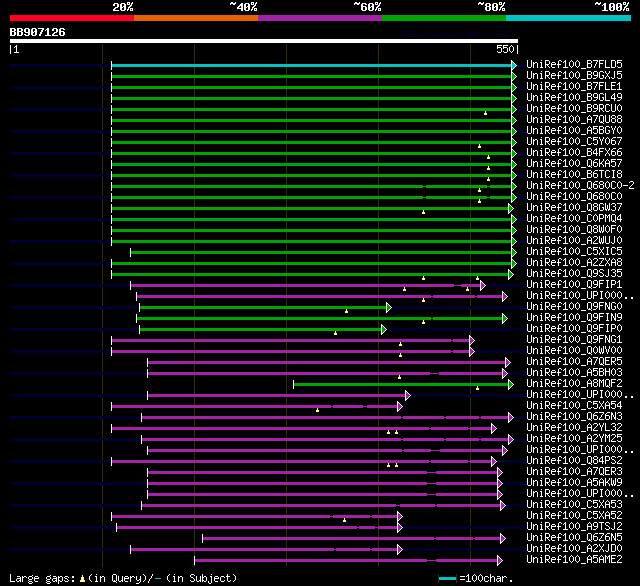Select the UniRef100_Q0WV00 label
The height and width of the screenshot is (586, 640).
click(574, 351)
